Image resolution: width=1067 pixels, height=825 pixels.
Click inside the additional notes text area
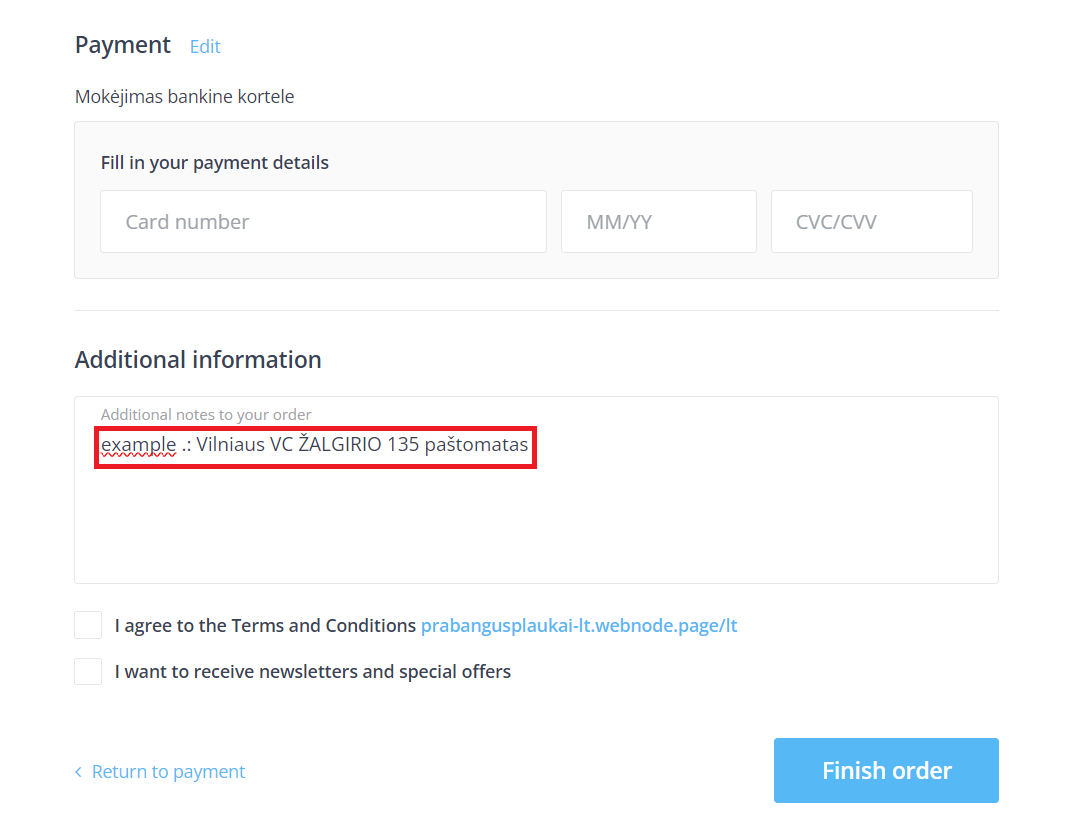[x=536, y=520]
